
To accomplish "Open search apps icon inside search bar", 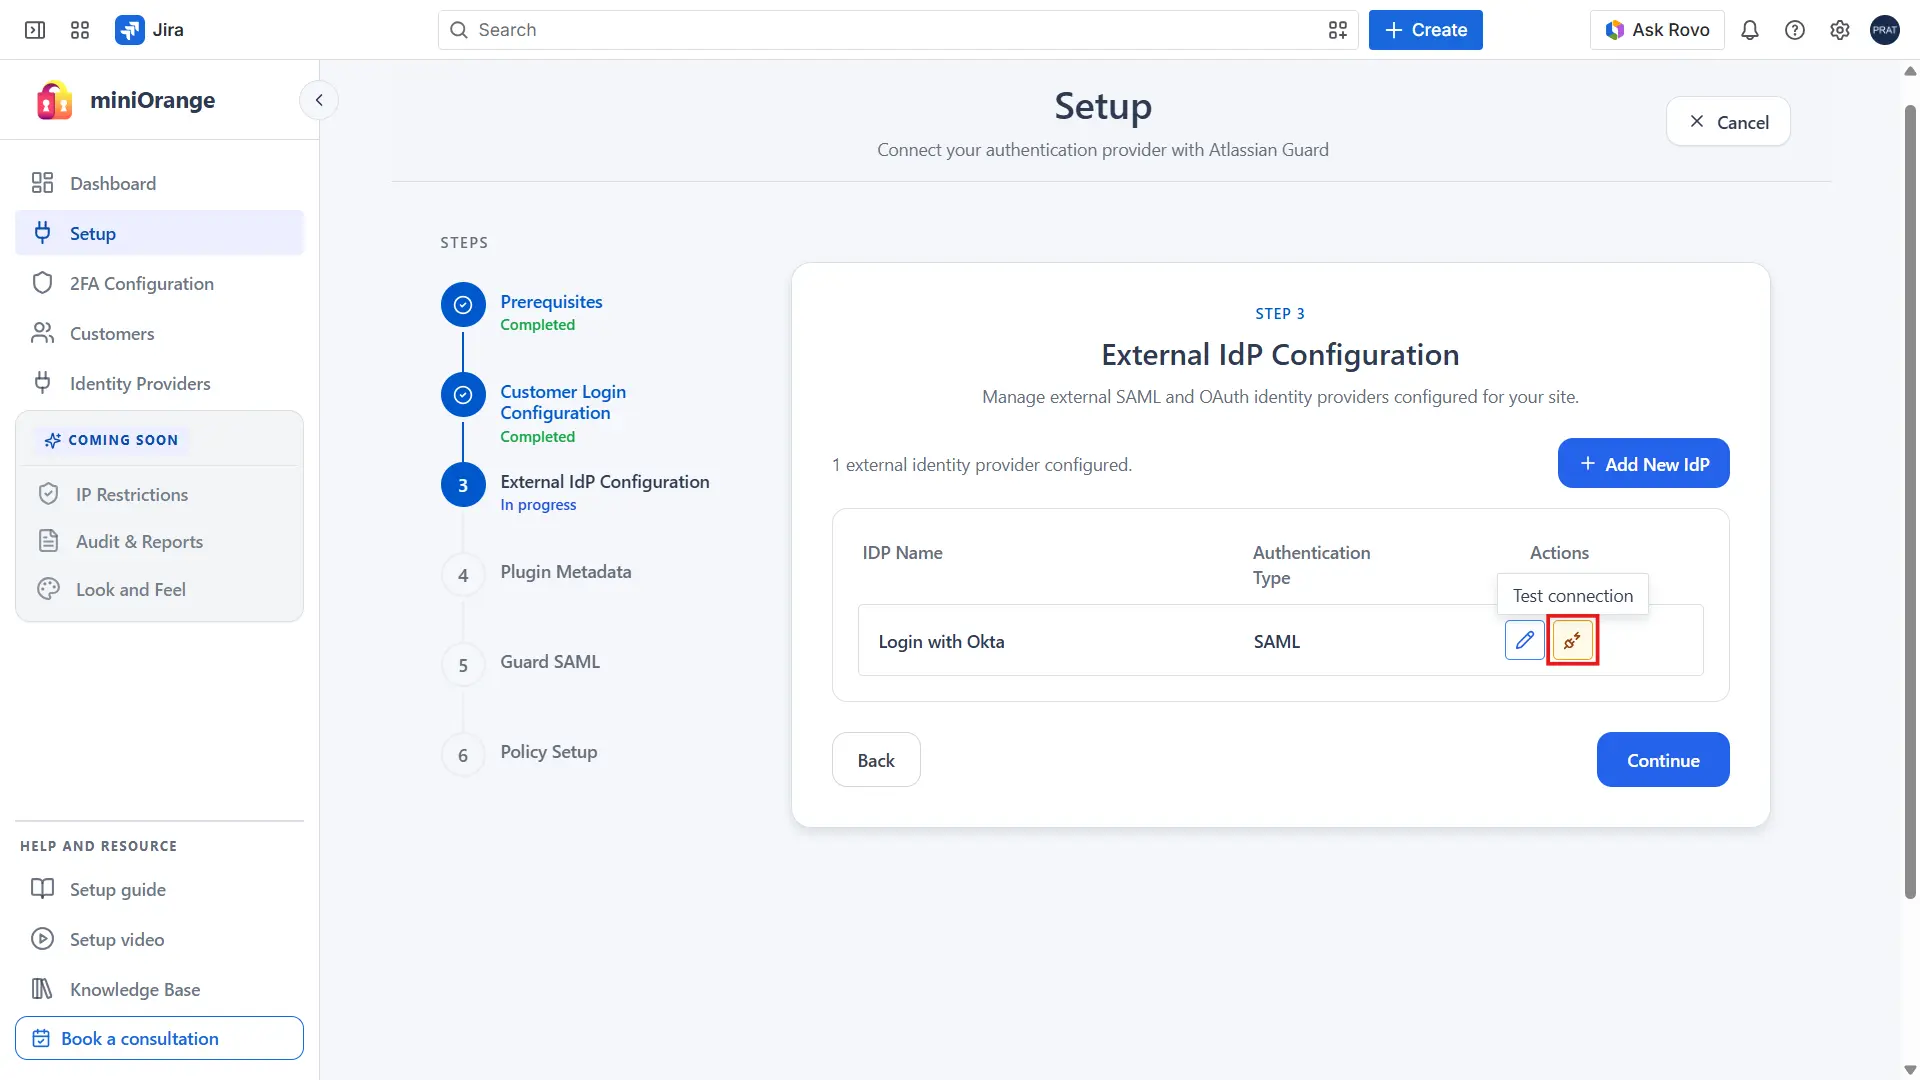I will [1337, 30].
